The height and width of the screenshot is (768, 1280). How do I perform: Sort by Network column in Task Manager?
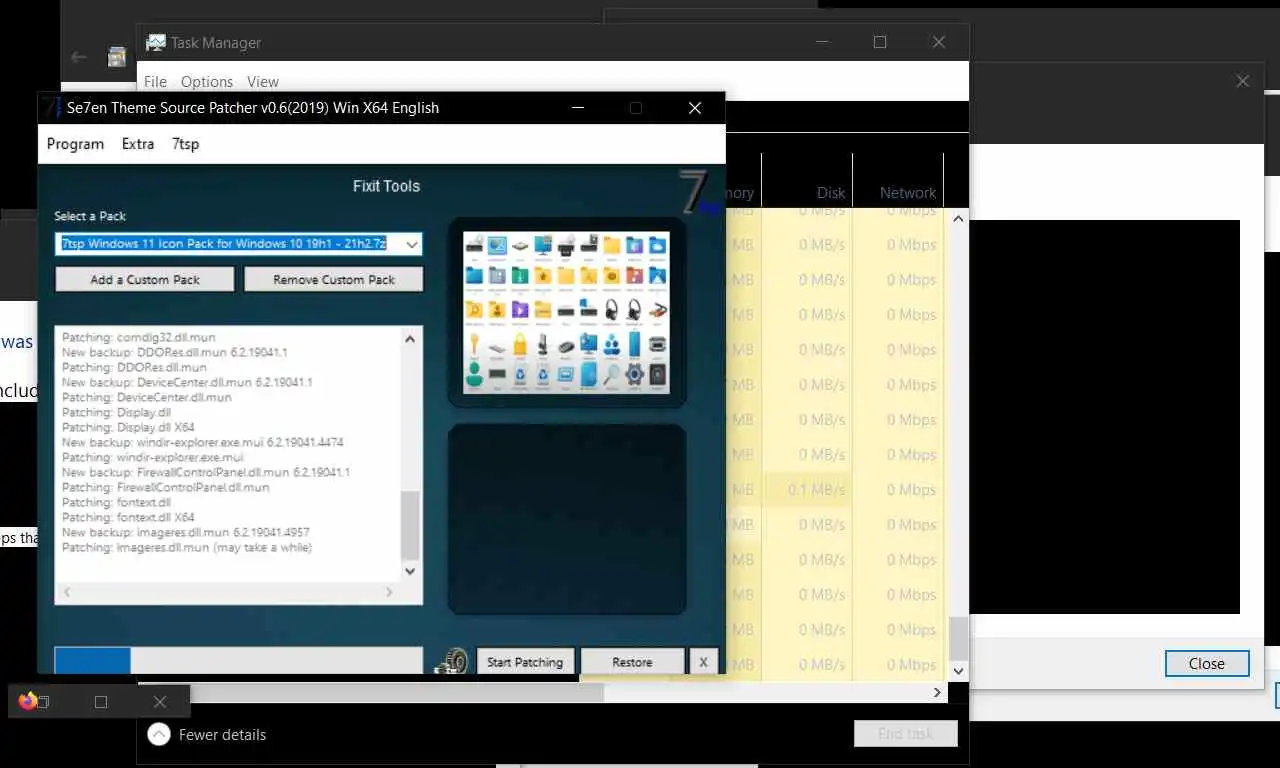pos(898,180)
